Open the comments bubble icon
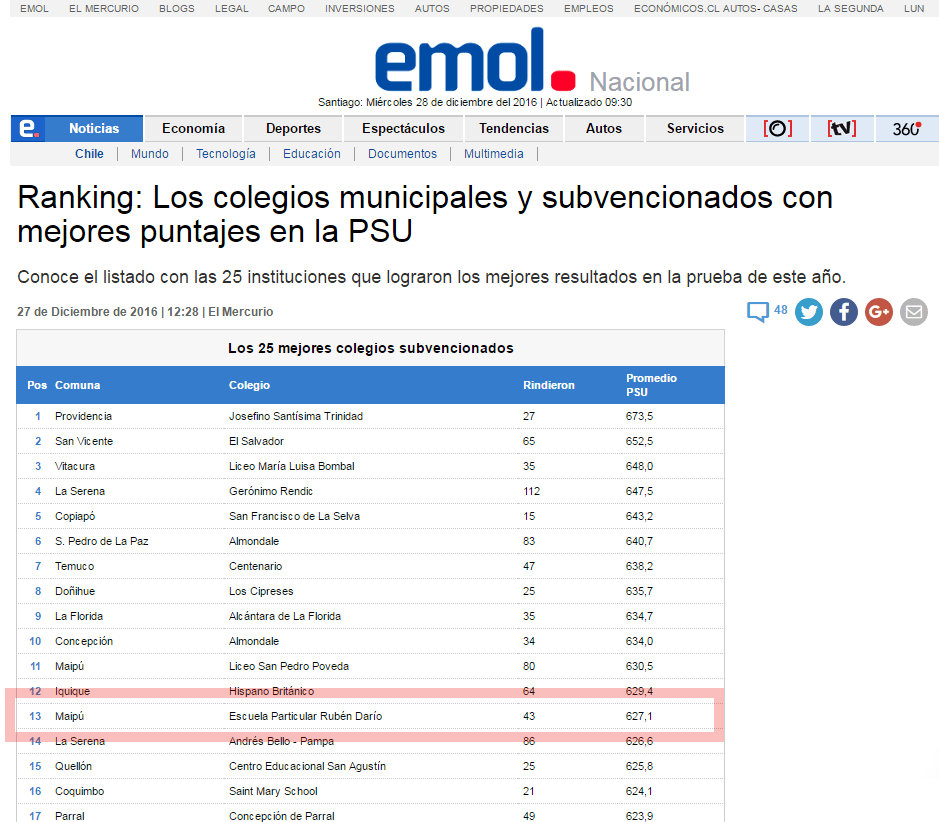 tap(758, 312)
